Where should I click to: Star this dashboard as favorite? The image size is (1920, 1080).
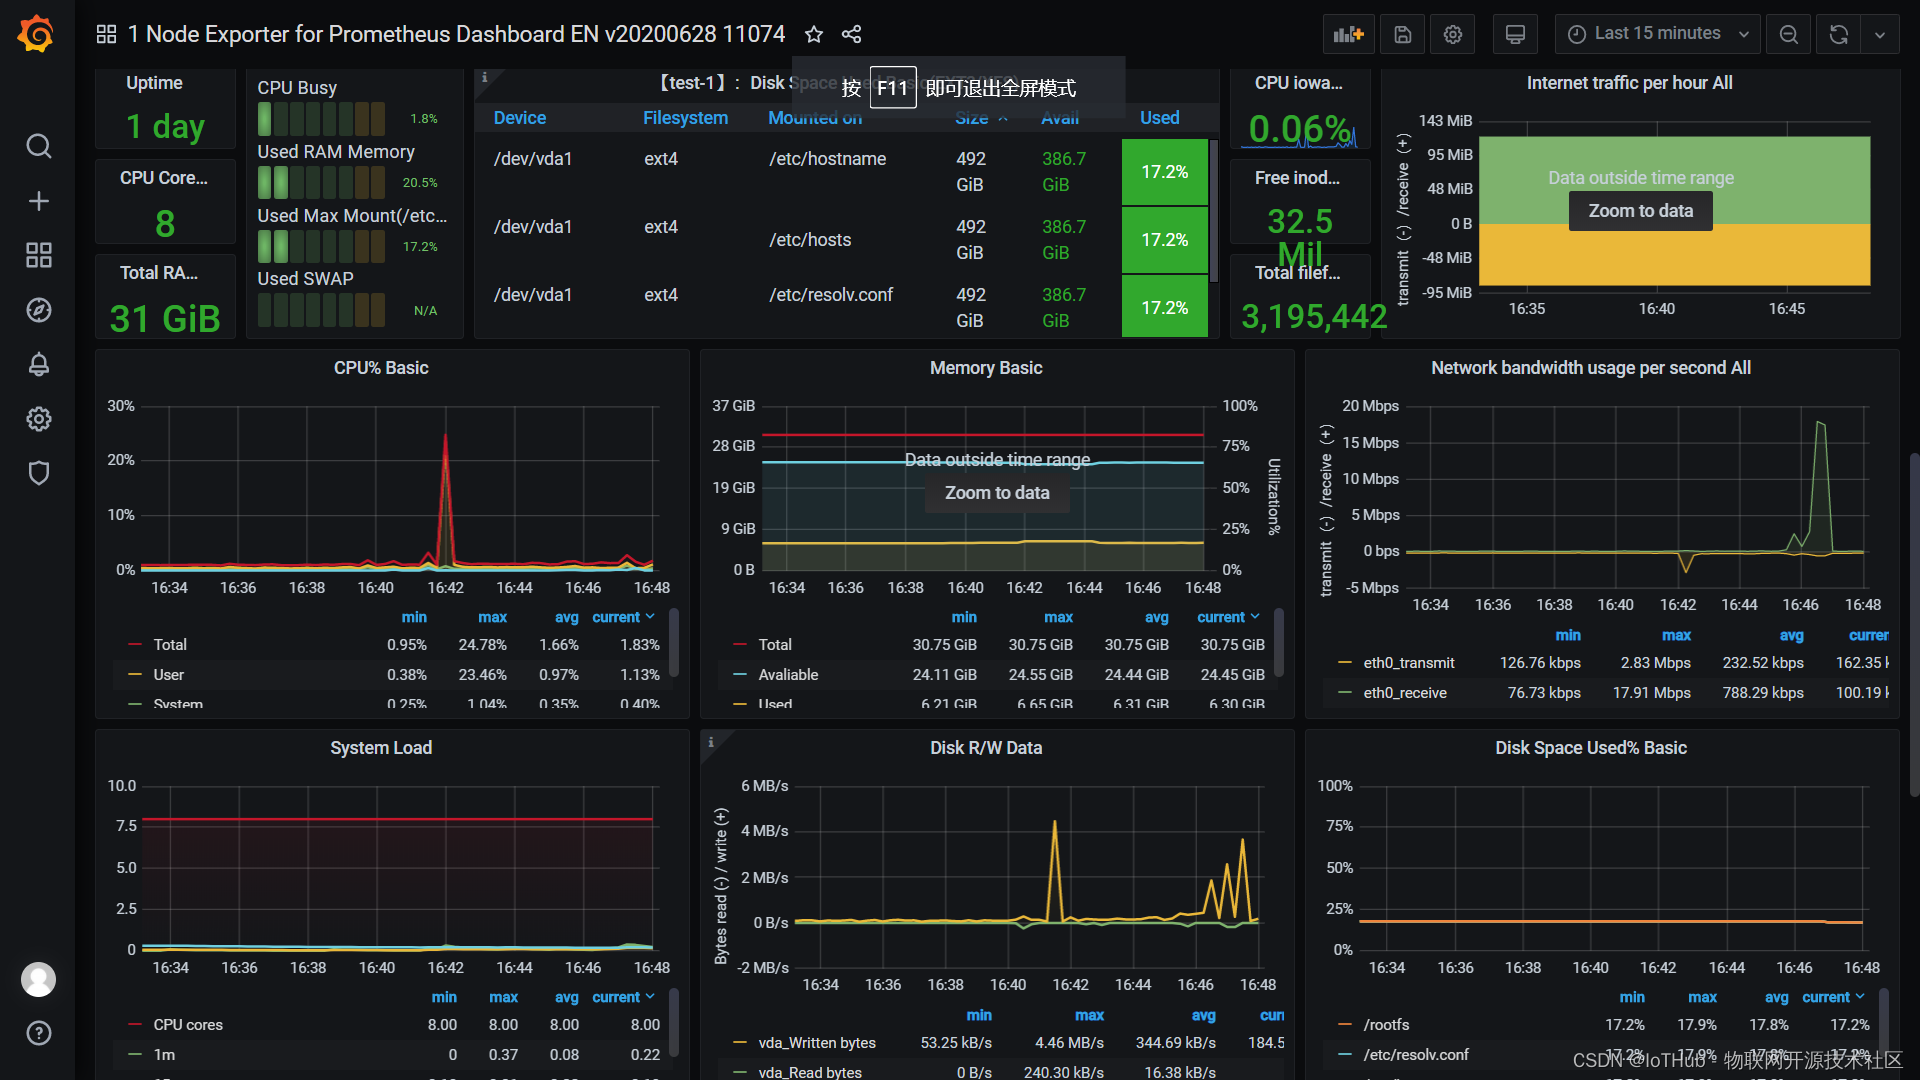point(814,34)
